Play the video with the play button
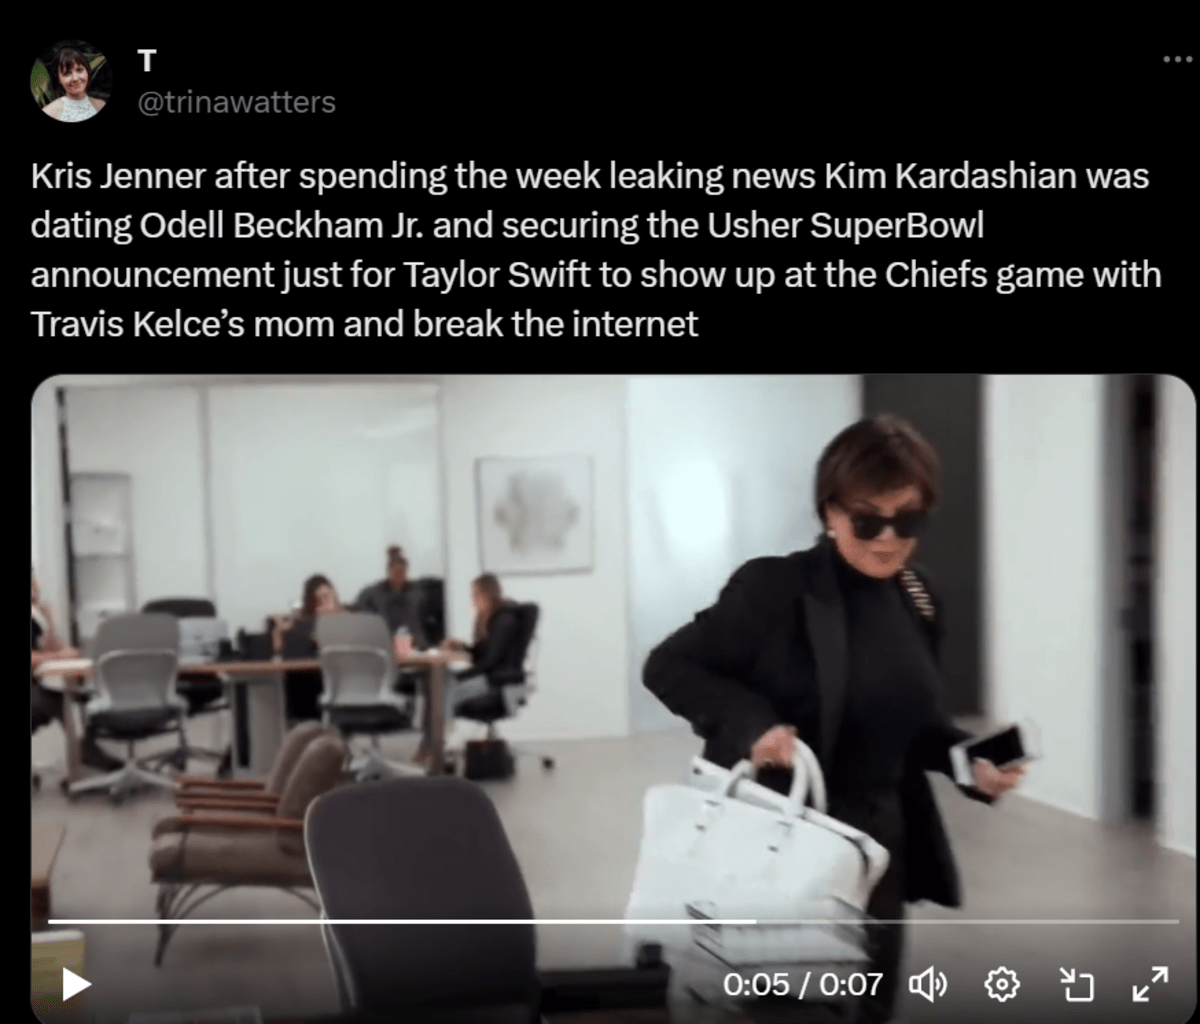 (76, 985)
